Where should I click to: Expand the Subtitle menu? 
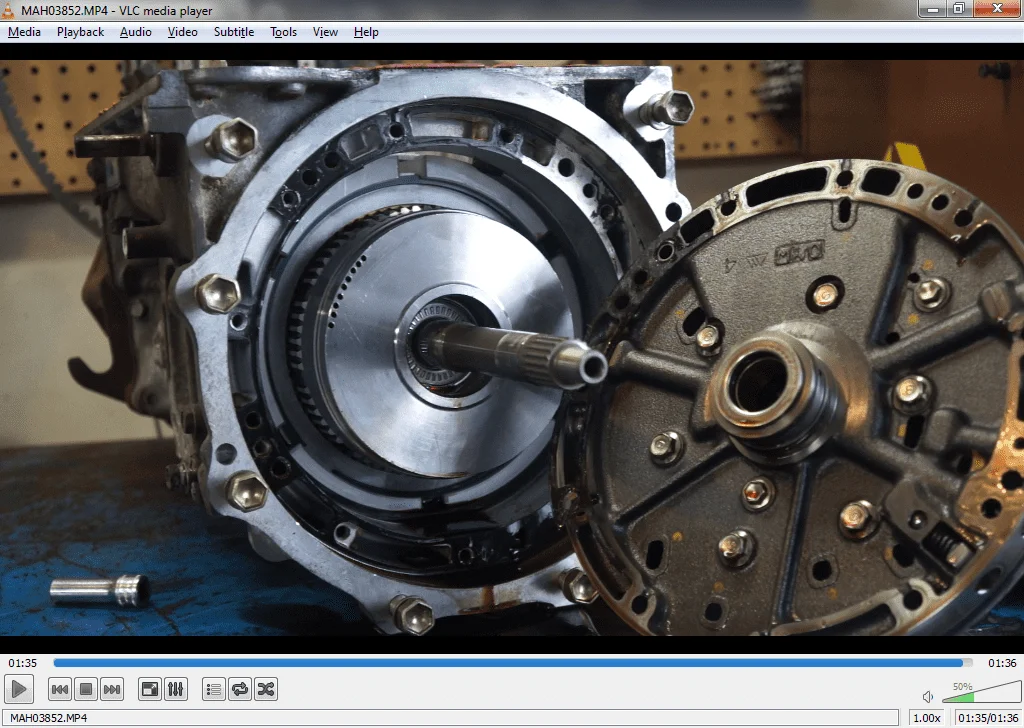tap(233, 32)
